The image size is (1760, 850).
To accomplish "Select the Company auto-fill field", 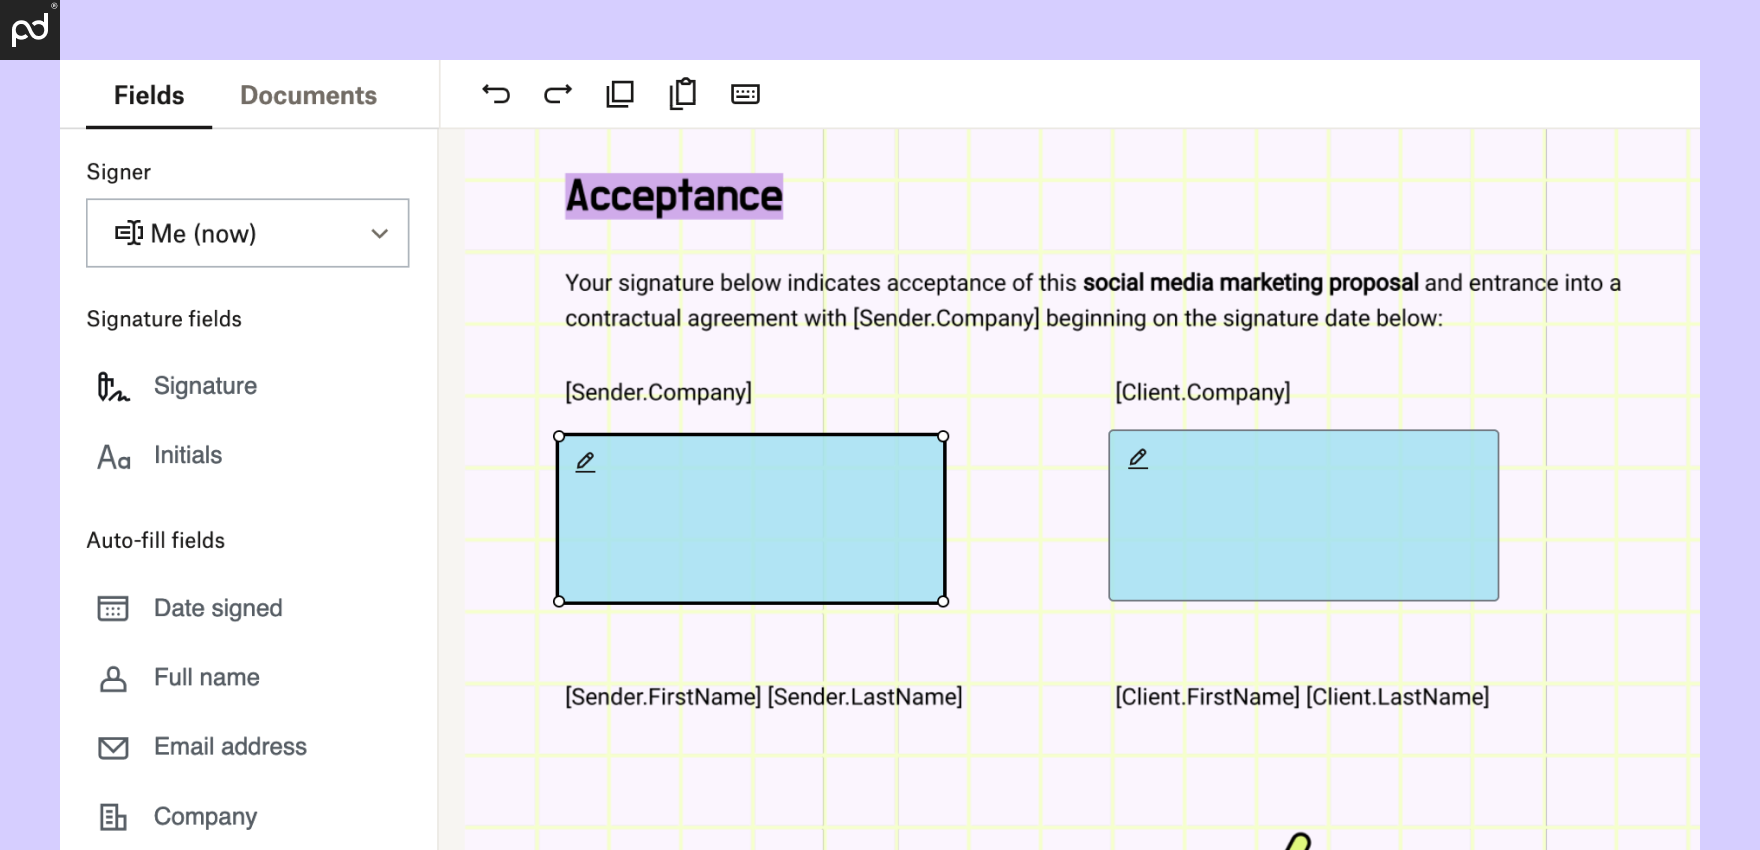I will click(205, 816).
